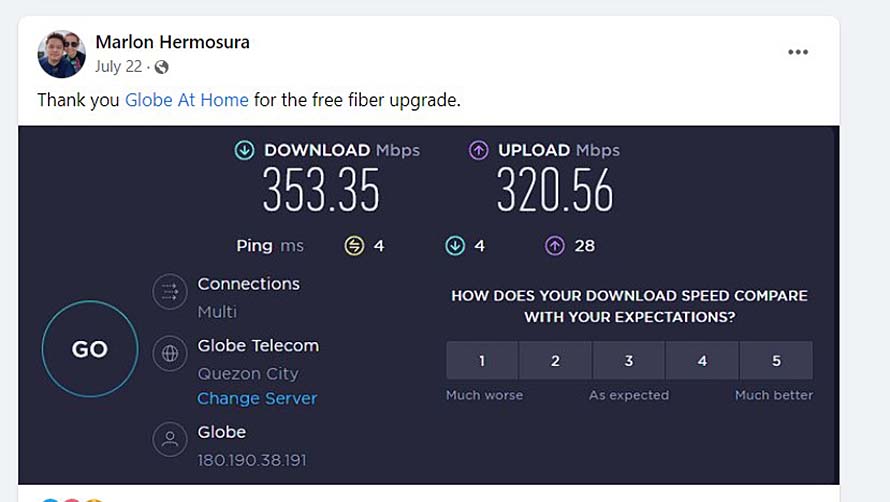This screenshot has height=502, width=890.
Task: Select rating 5, much better
Action: [776, 361]
